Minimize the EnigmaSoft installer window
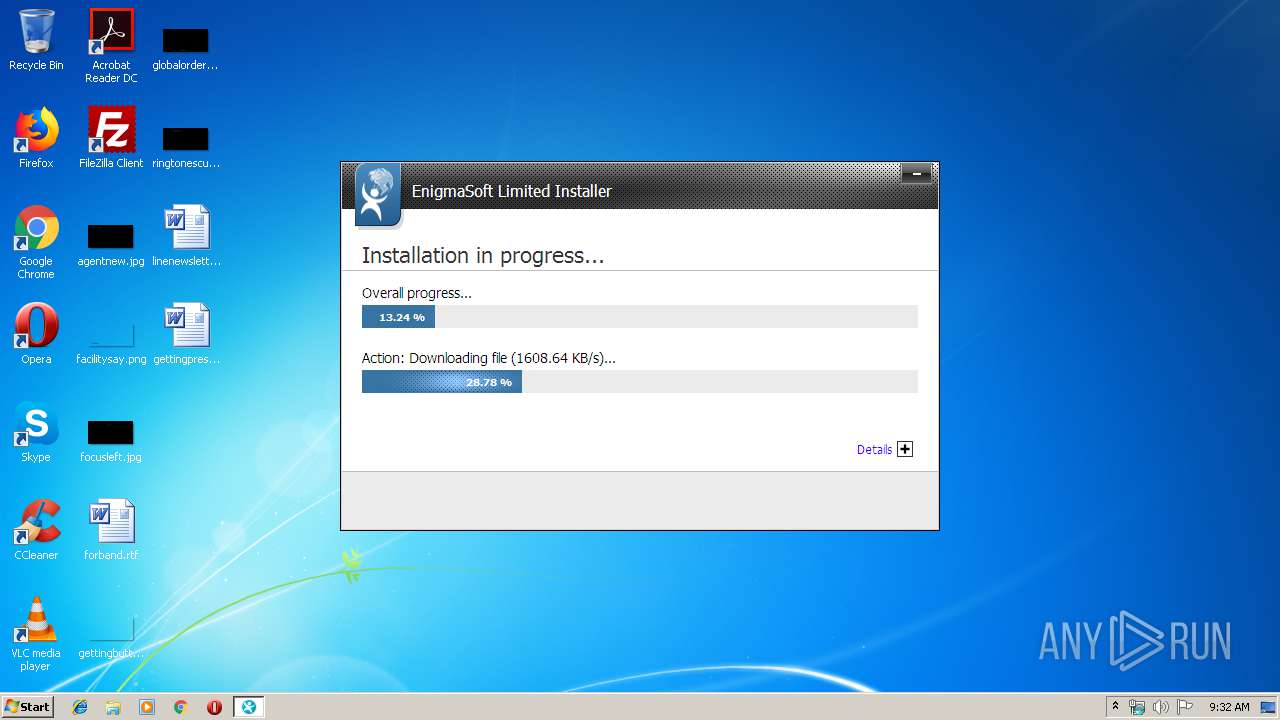Image resolution: width=1280 pixels, height=720 pixels. tap(916, 174)
